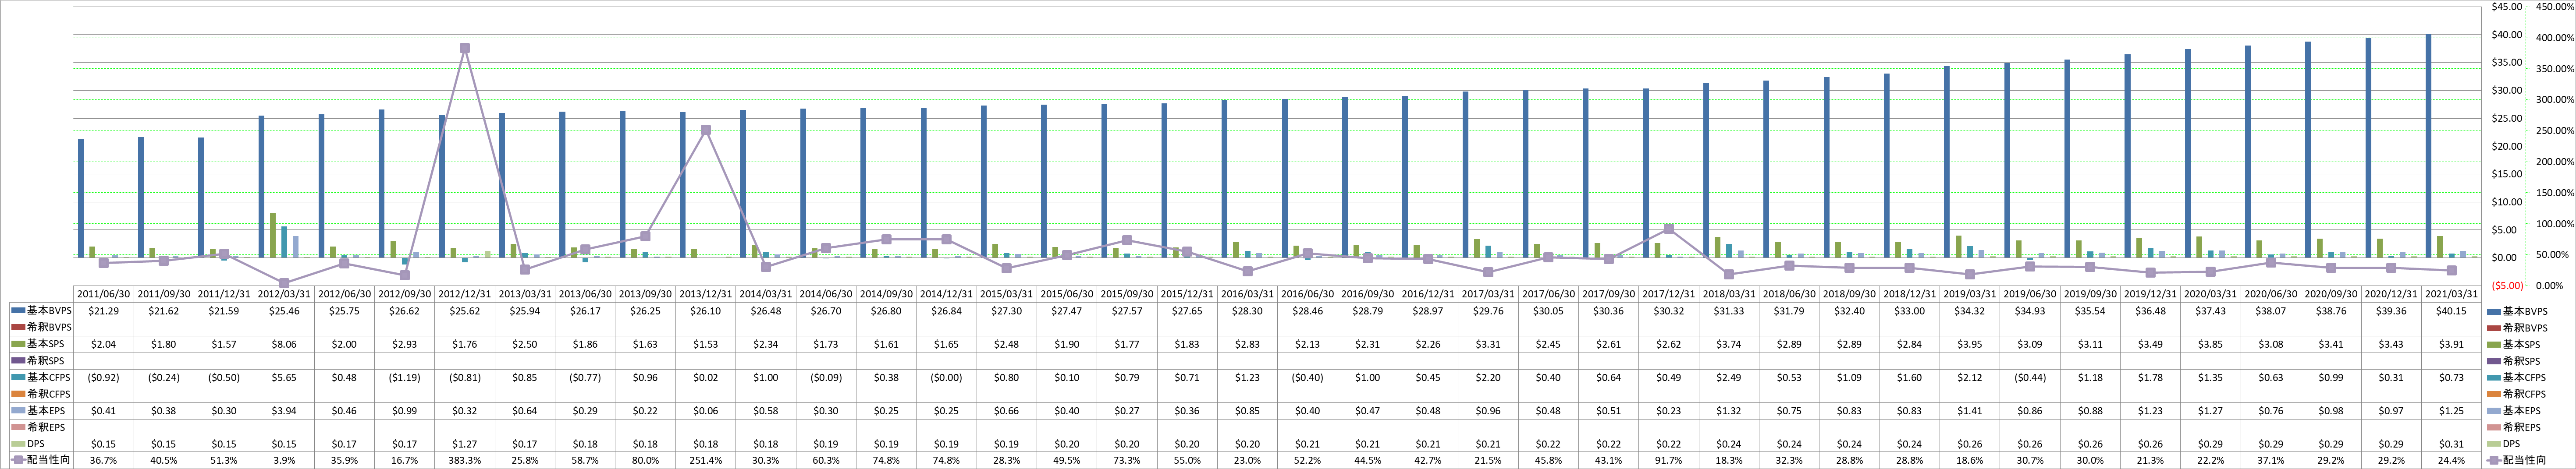The width and height of the screenshot is (2576, 469).
Task: Select the 基本BVPS row header in the data table
Action: click(x=41, y=311)
